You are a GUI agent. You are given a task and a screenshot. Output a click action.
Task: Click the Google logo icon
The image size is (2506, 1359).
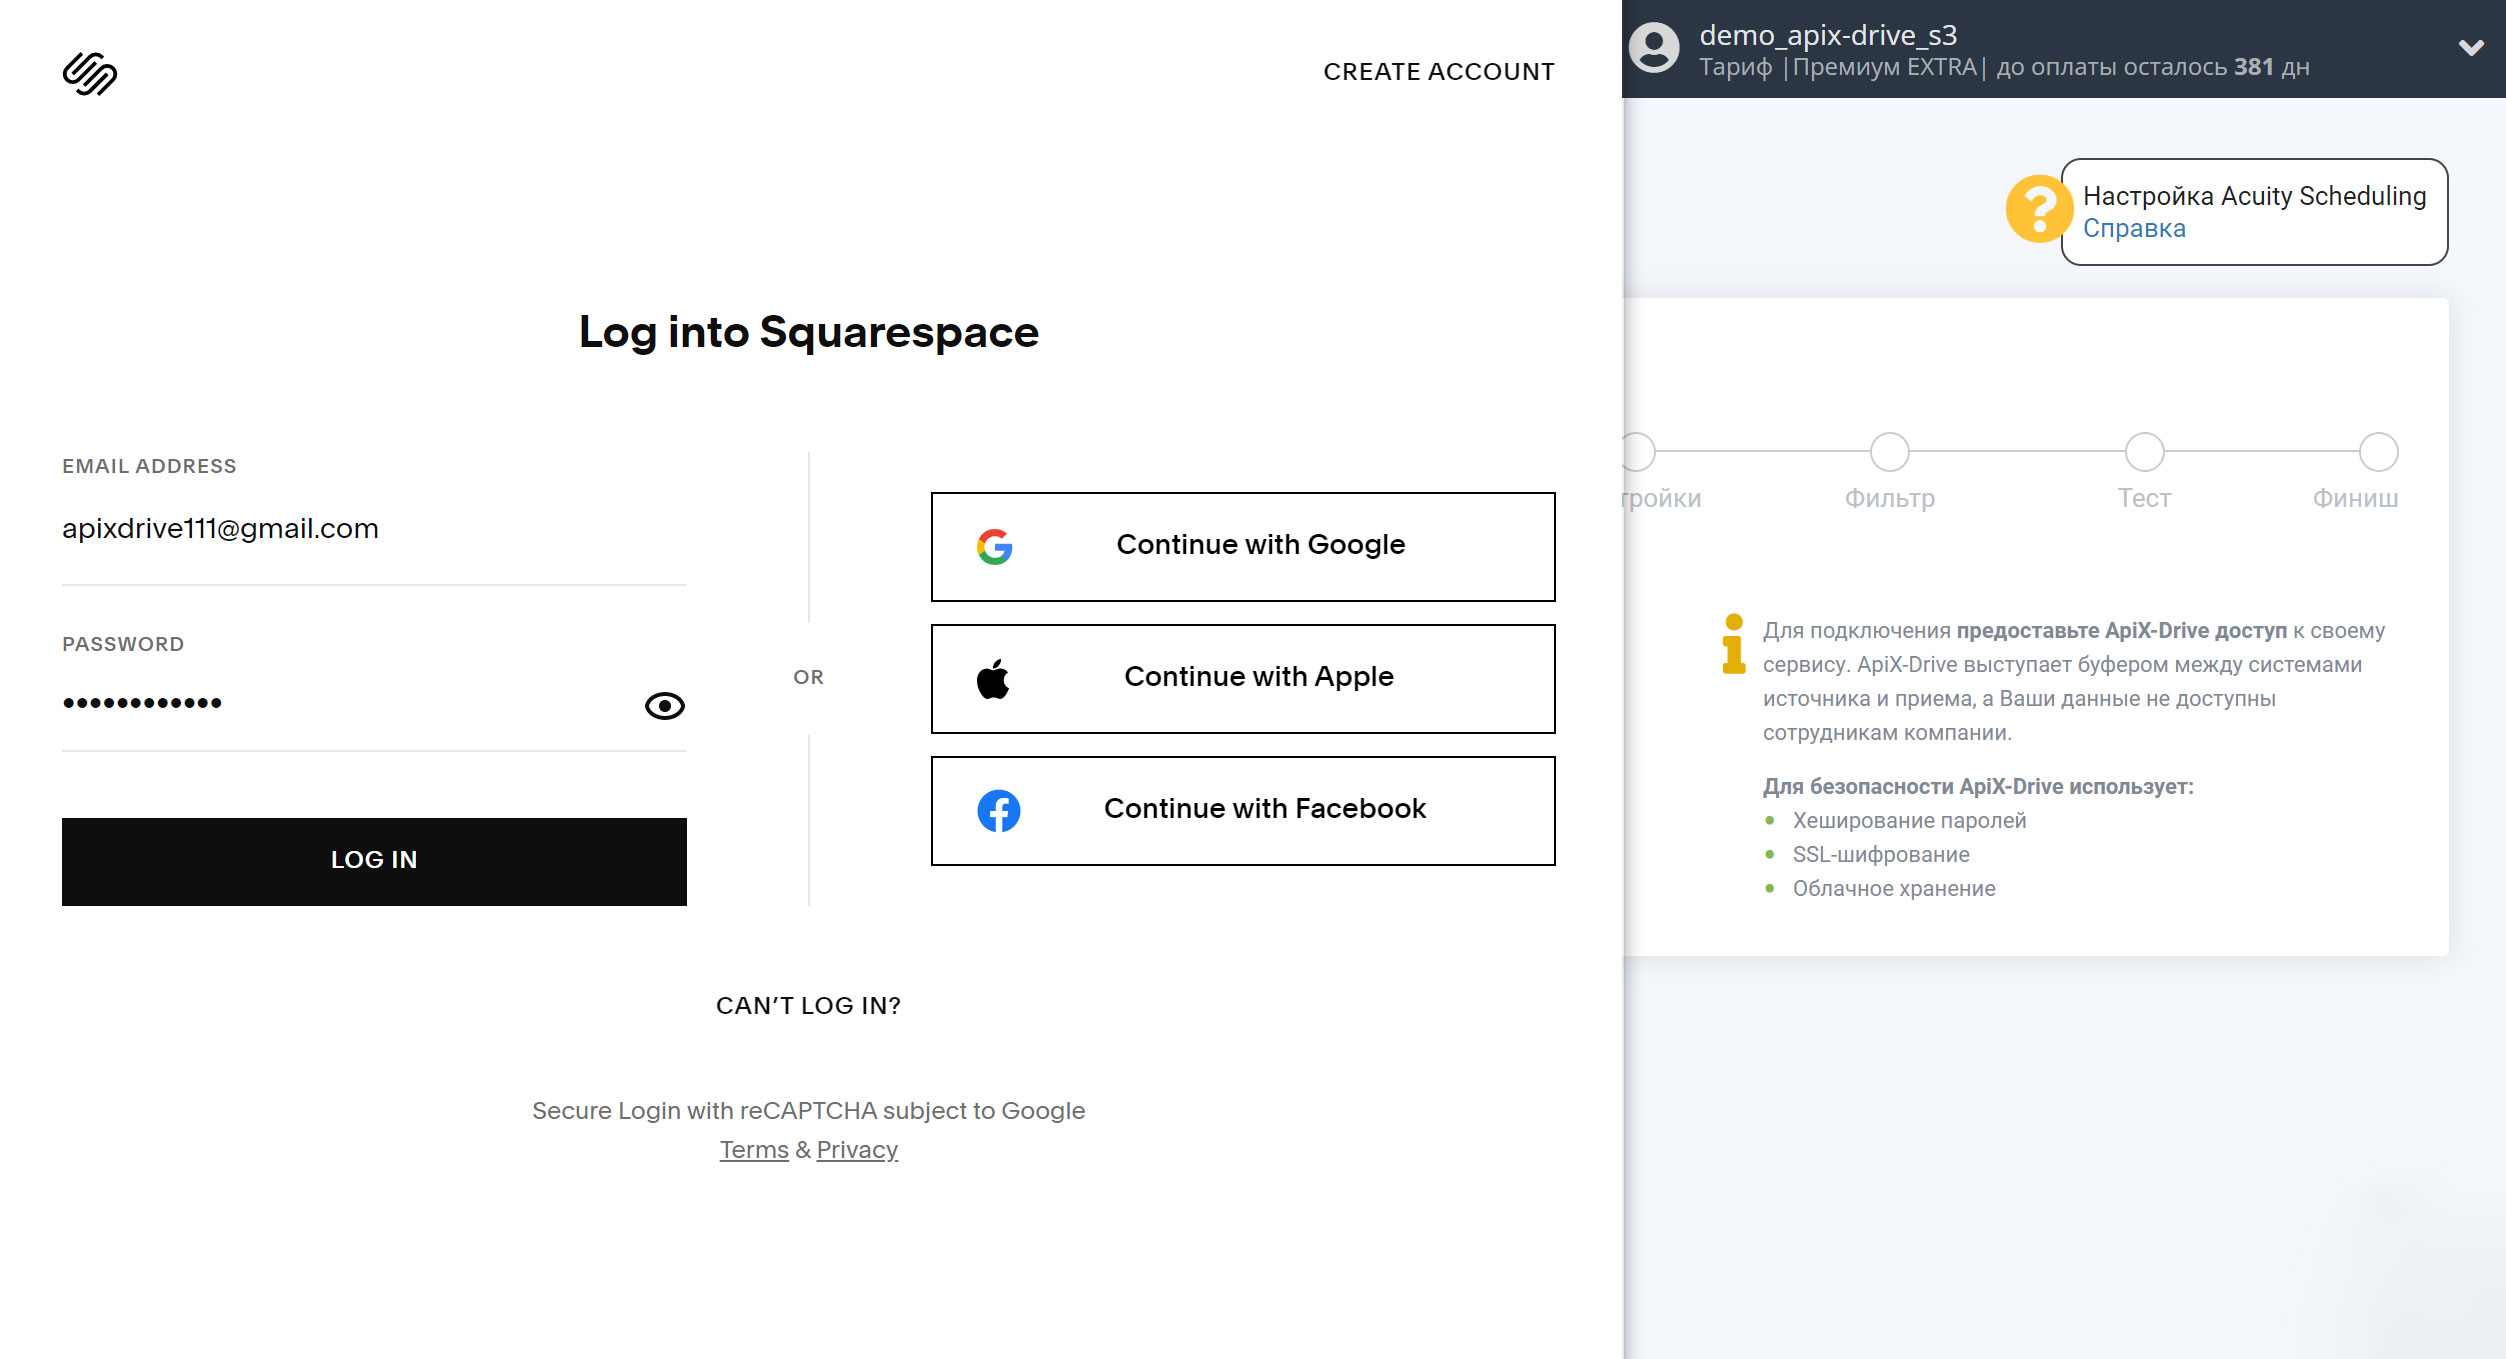(x=994, y=546)
